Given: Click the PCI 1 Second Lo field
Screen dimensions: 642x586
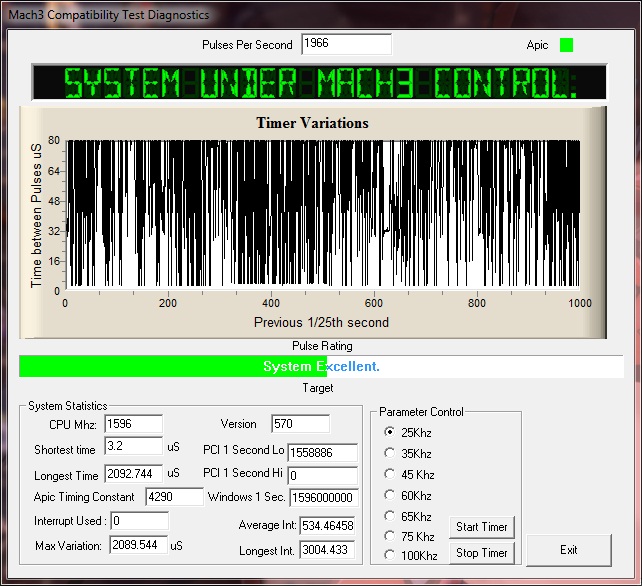Looking at the screenshot, I should click(x=323, y=453).
